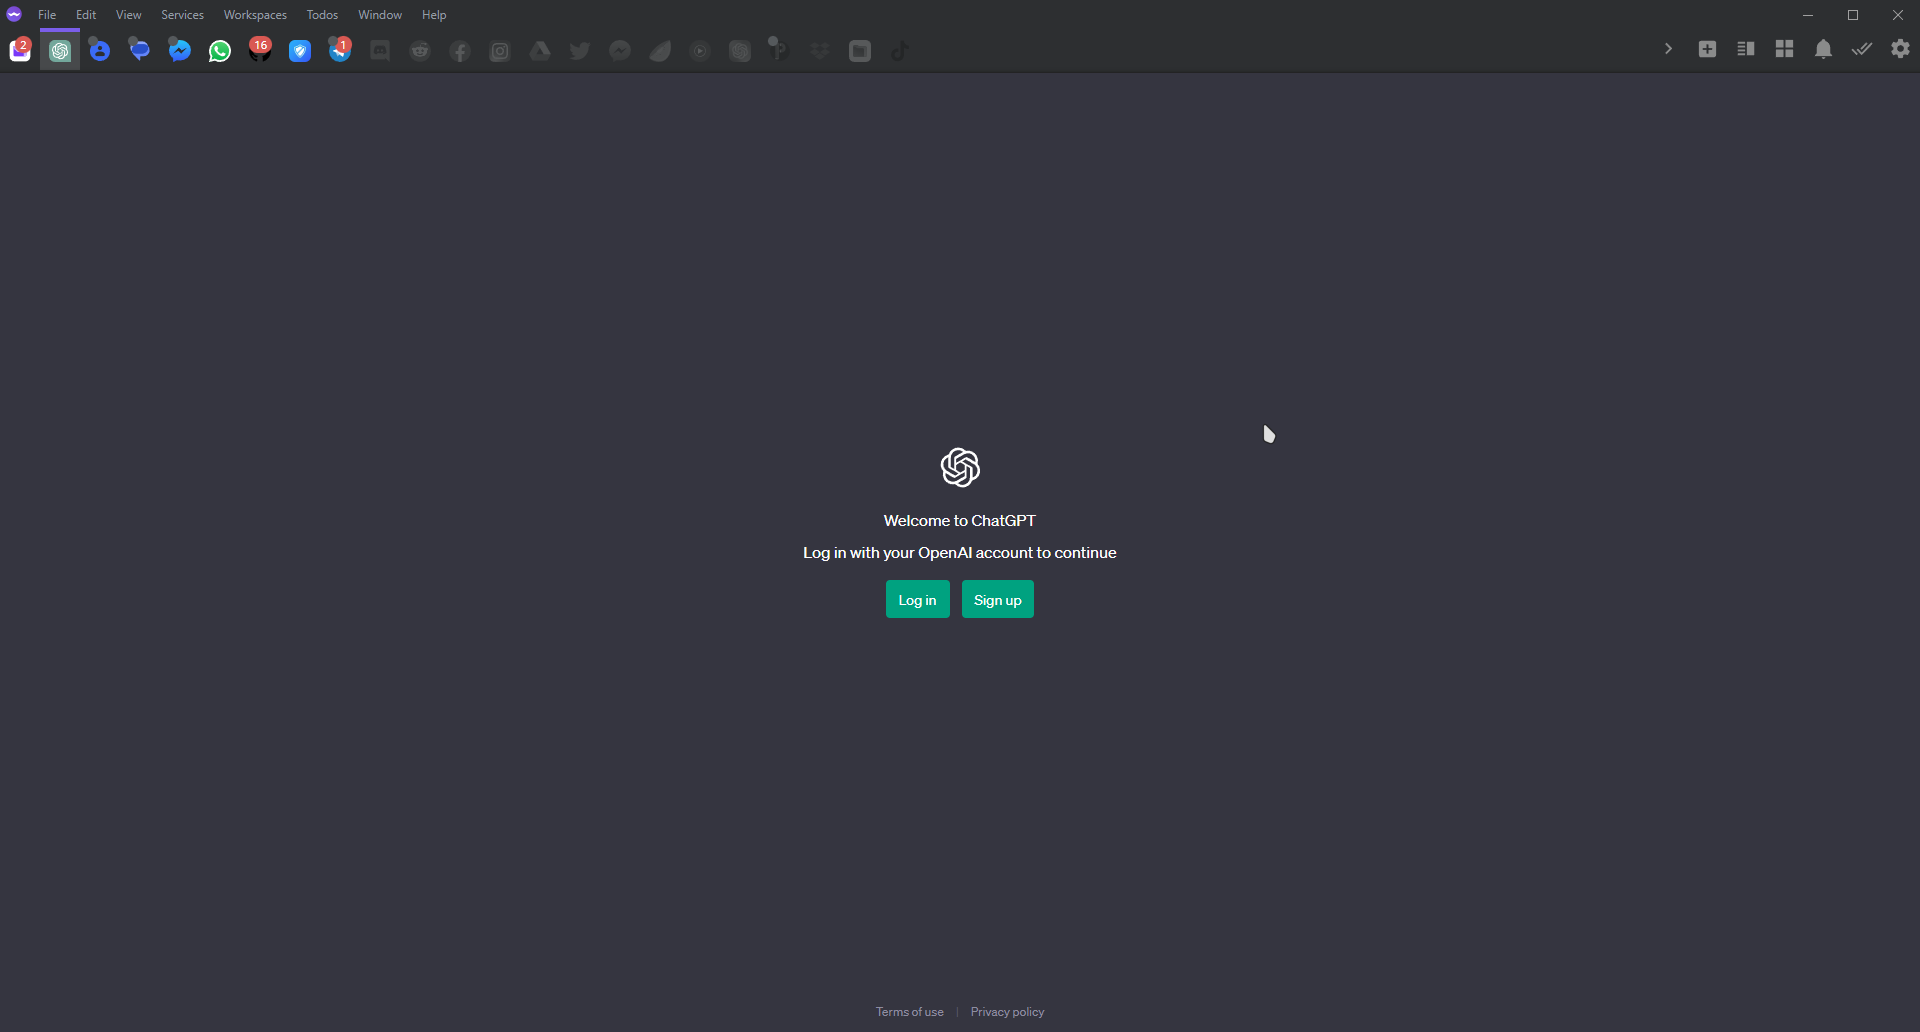
Task: Switch to the TikTok service
Action: [899, 50]
